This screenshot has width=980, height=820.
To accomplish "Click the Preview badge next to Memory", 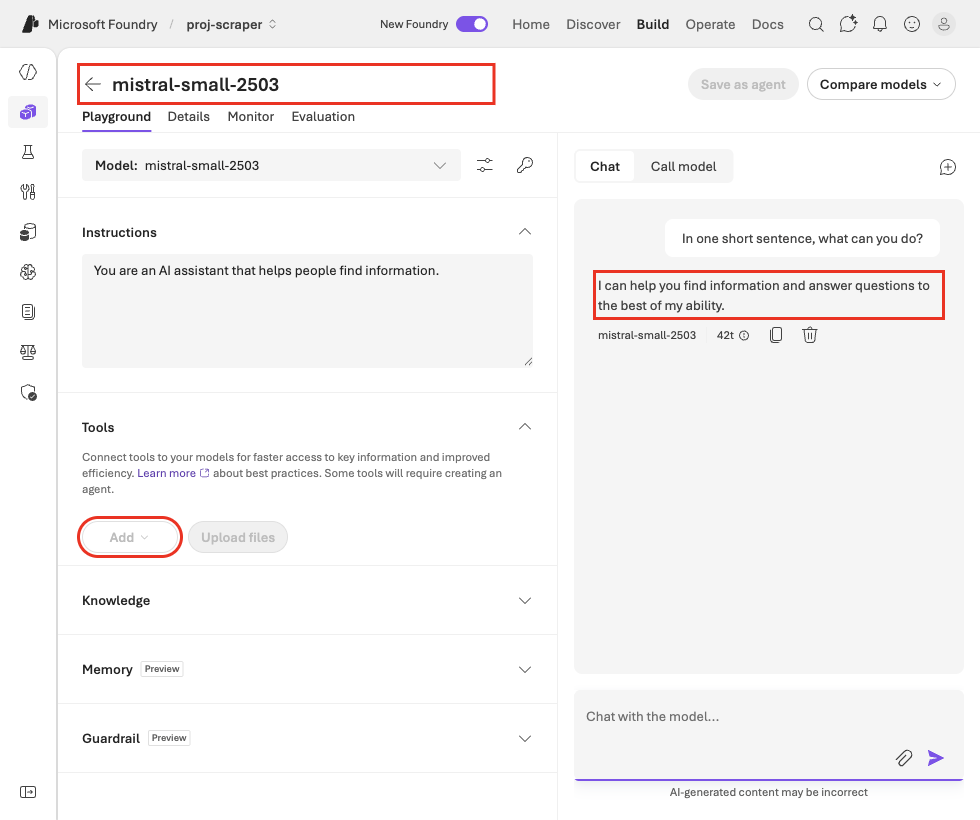I will click(162, 669).
